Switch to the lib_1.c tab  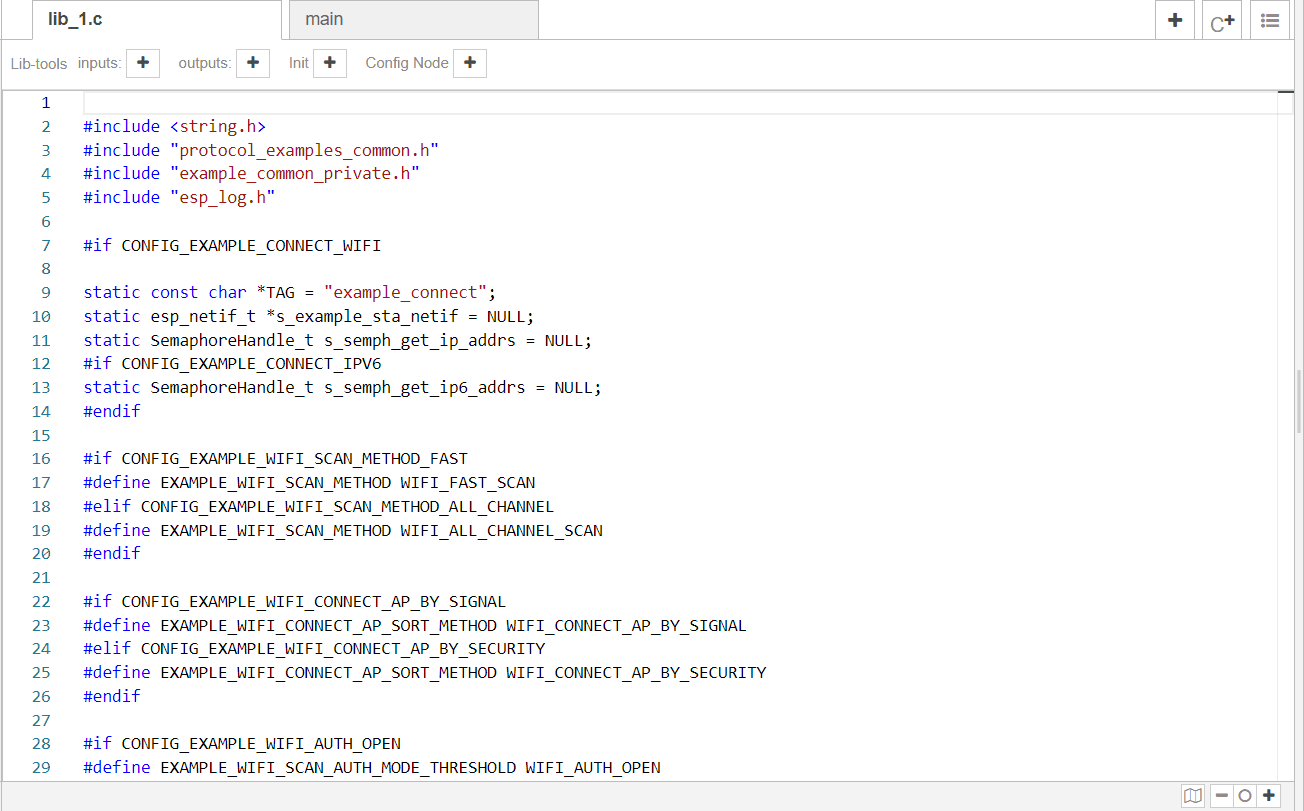156,20
